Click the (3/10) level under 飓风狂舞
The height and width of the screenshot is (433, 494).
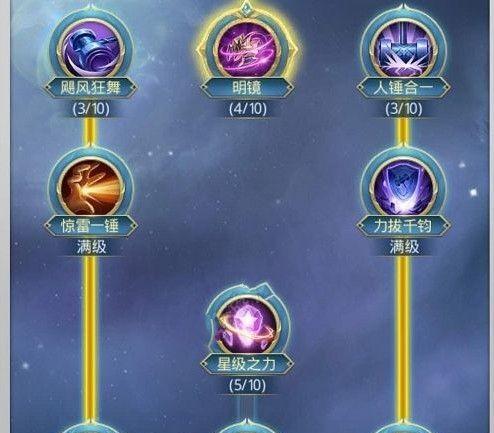point(91,109)
